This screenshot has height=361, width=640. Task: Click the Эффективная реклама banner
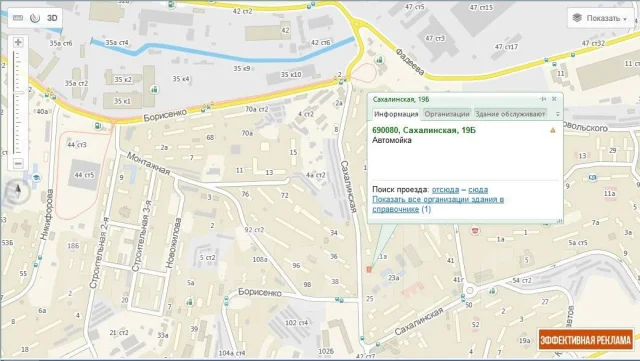(585, 339)
